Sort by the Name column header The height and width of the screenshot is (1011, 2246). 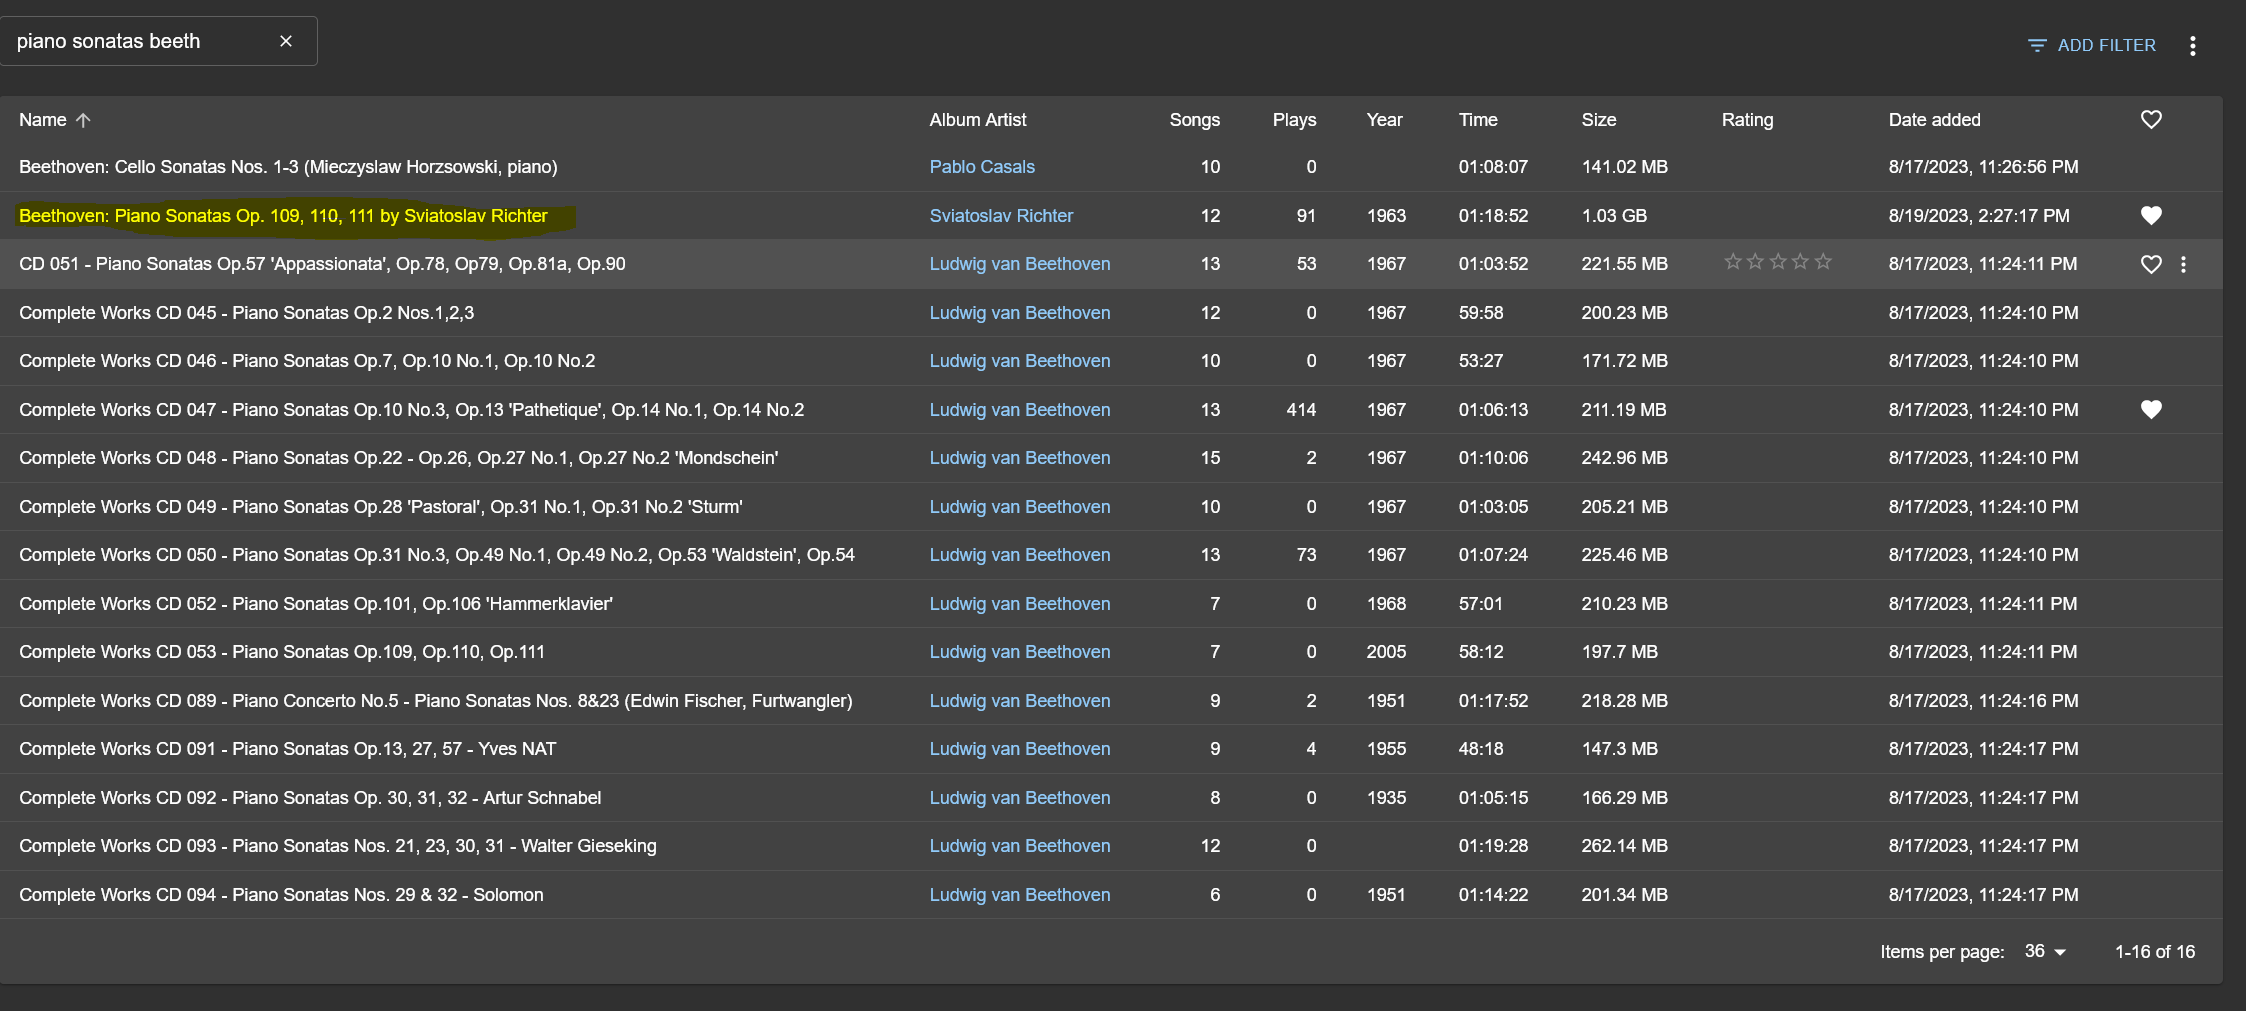(43, 120)
